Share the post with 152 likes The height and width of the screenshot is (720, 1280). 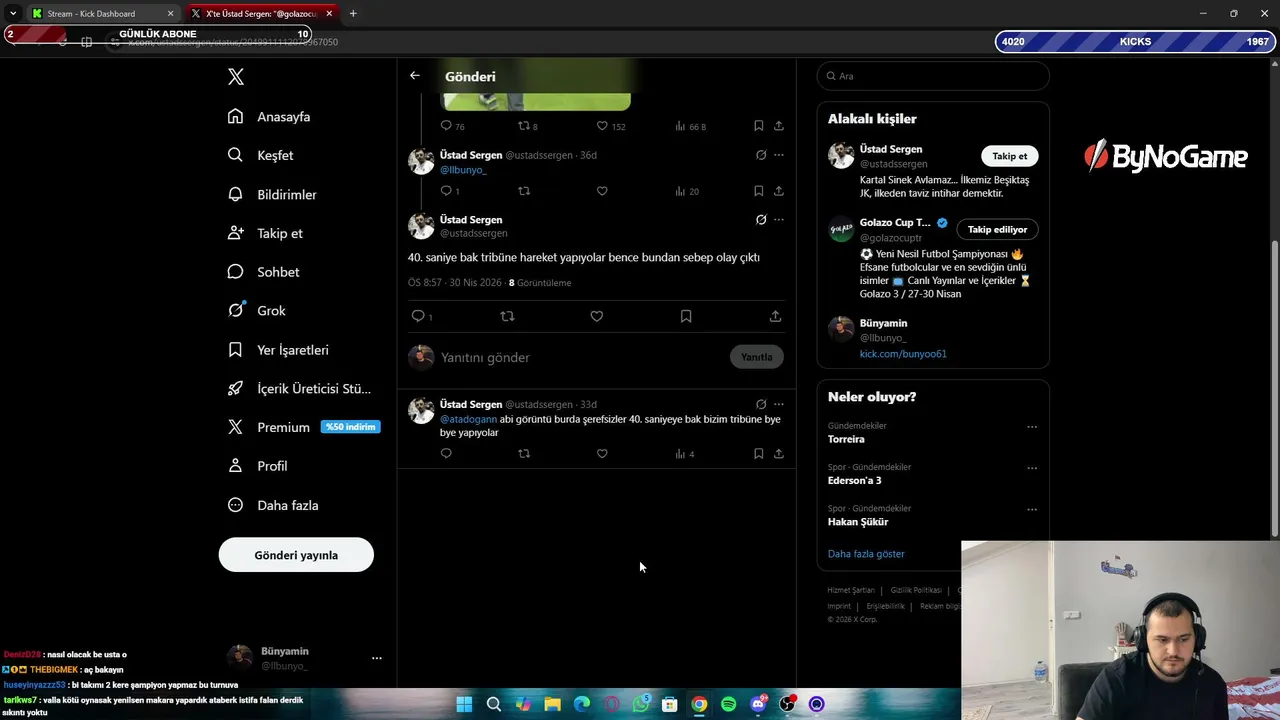tap(779, 126)
